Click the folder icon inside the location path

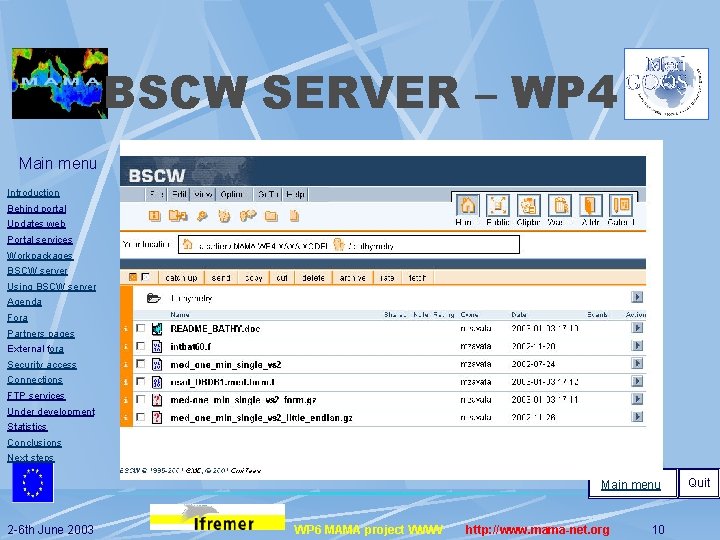click(339, 245)
